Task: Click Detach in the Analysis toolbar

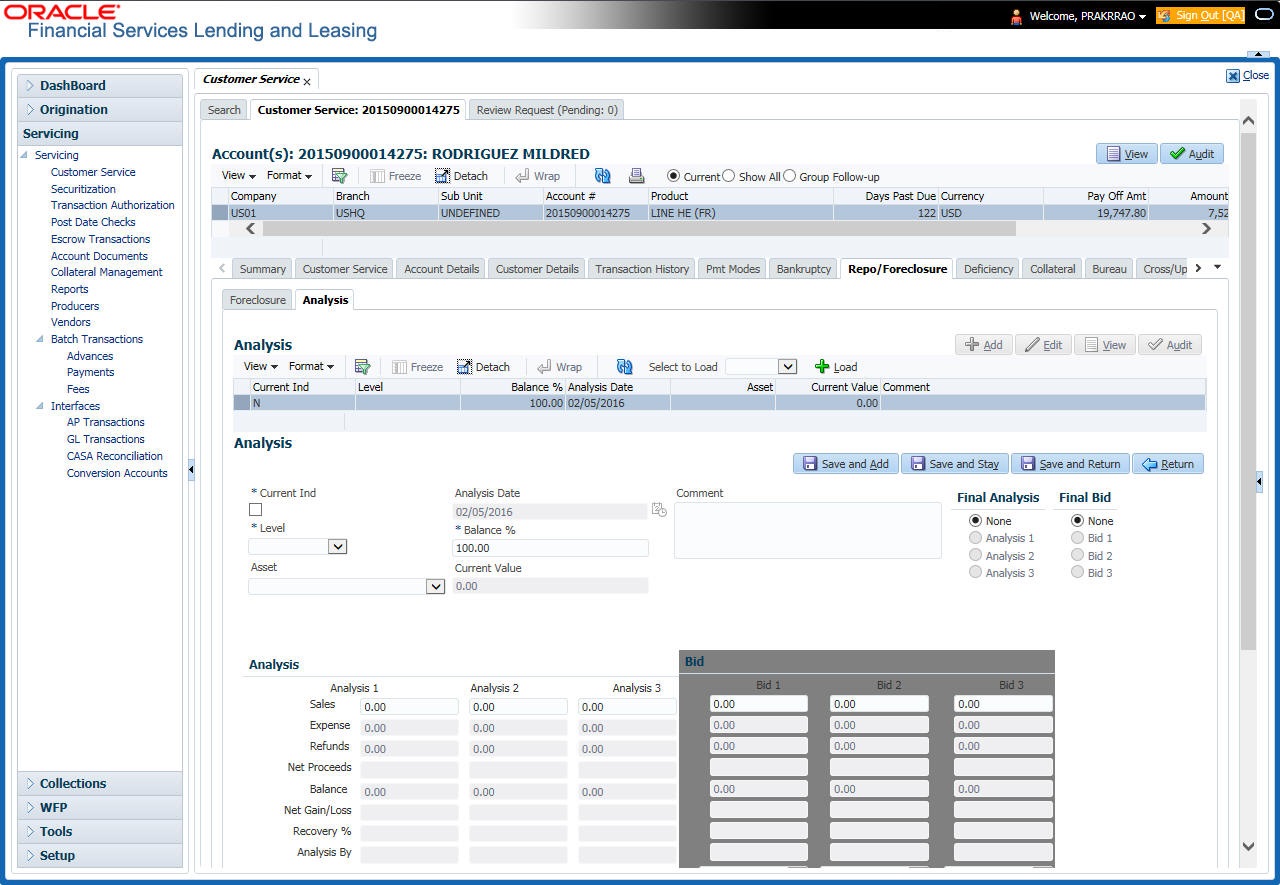Action: pos(484,367)
